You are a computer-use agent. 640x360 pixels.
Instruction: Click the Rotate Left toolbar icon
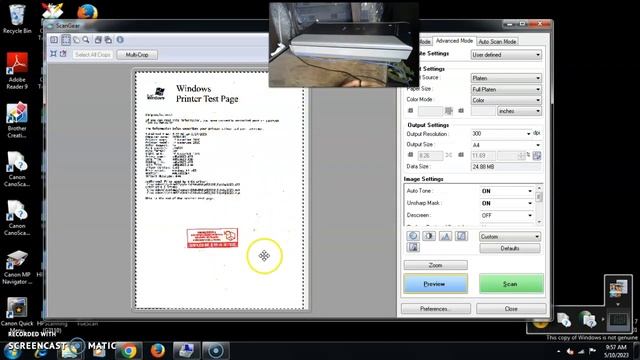click(x=98, y=40)
